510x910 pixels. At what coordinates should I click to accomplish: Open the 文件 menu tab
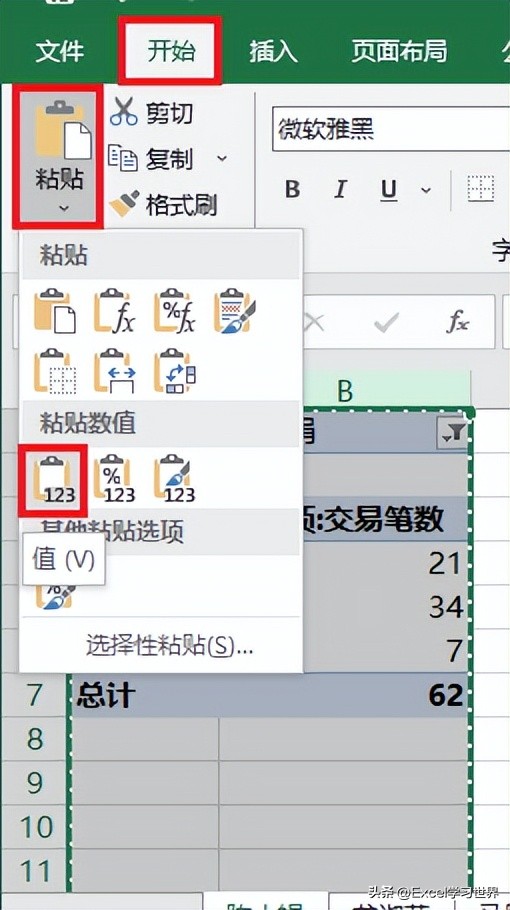tap(59, 52)
